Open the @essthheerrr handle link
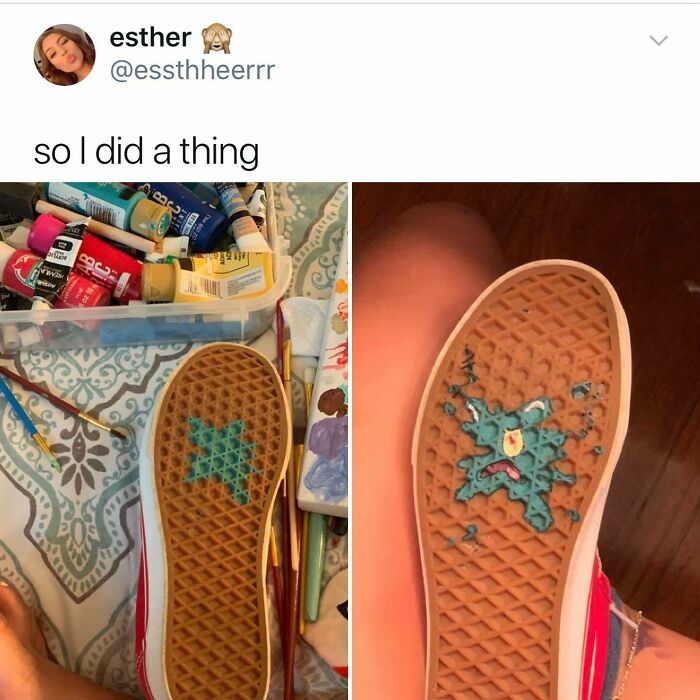Viewport: 700px width, 700px height. [x=192, y=71]
